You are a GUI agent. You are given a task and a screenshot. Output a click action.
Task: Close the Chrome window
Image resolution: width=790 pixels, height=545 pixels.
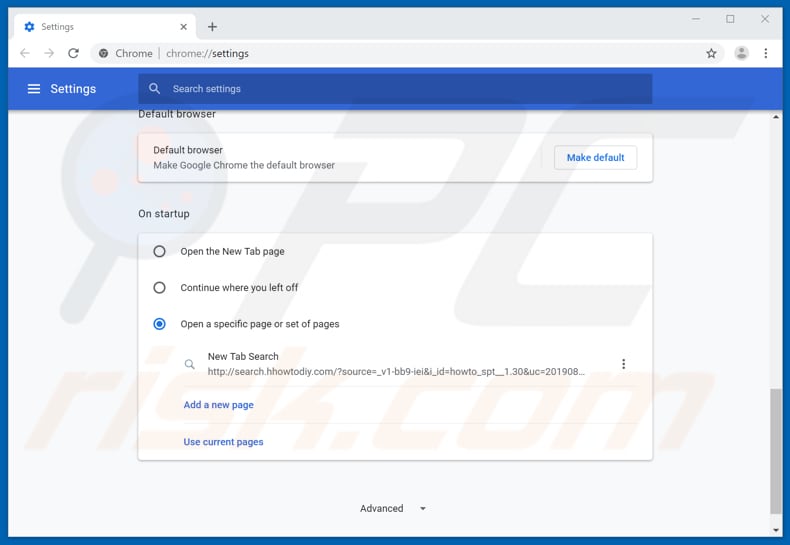click(x=765, y=19)
